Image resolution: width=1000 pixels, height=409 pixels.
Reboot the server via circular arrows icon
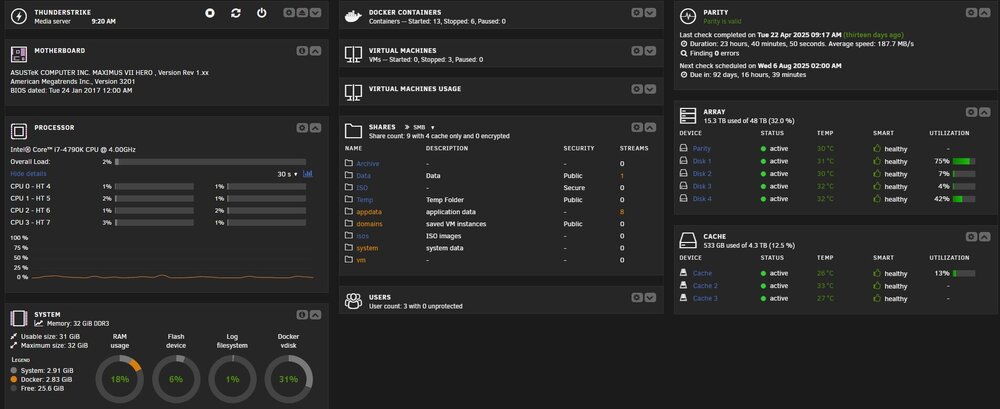click(x=236, y=13)
